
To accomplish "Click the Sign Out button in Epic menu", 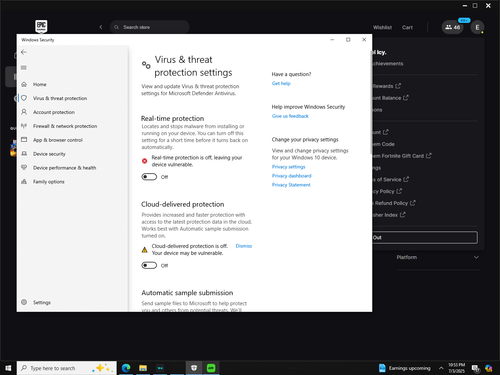I will pos(425,237).
